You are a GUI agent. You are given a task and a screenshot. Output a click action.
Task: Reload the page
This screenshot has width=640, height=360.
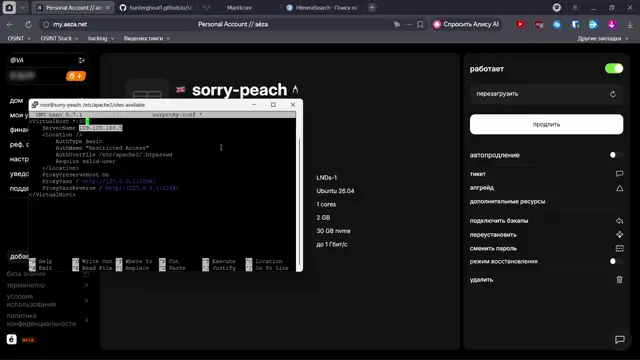tap(28, 24)
